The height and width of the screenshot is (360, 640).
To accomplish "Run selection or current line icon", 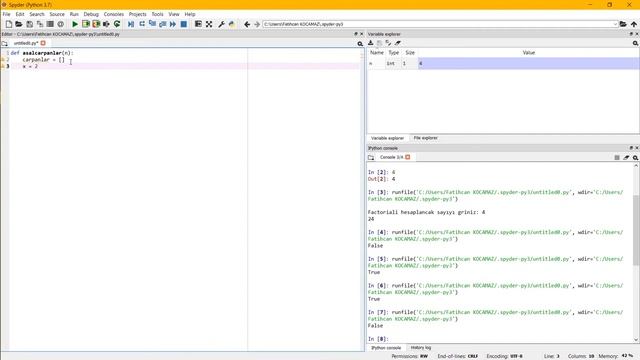I will click(106, 24).
